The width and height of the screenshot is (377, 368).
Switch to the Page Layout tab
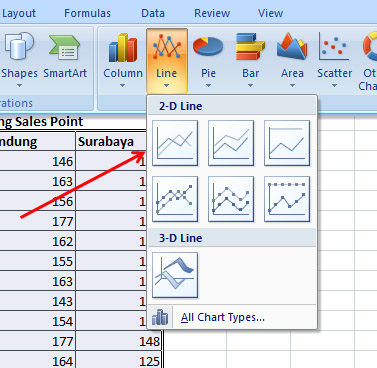(18, 13)
